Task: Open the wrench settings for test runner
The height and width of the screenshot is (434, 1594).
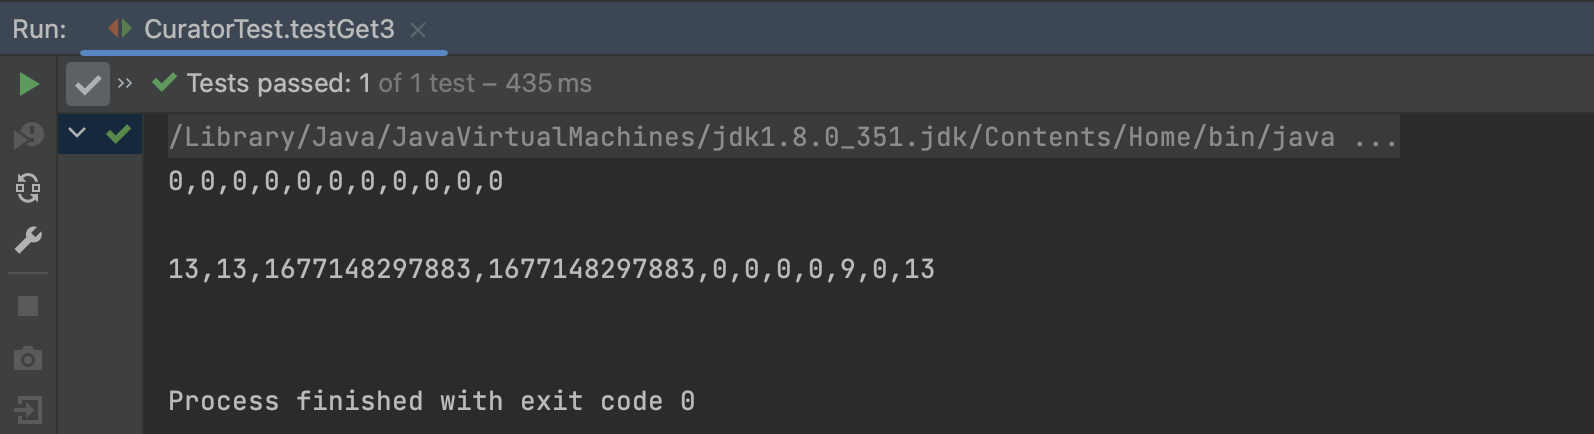Action: tap(29, 240)
